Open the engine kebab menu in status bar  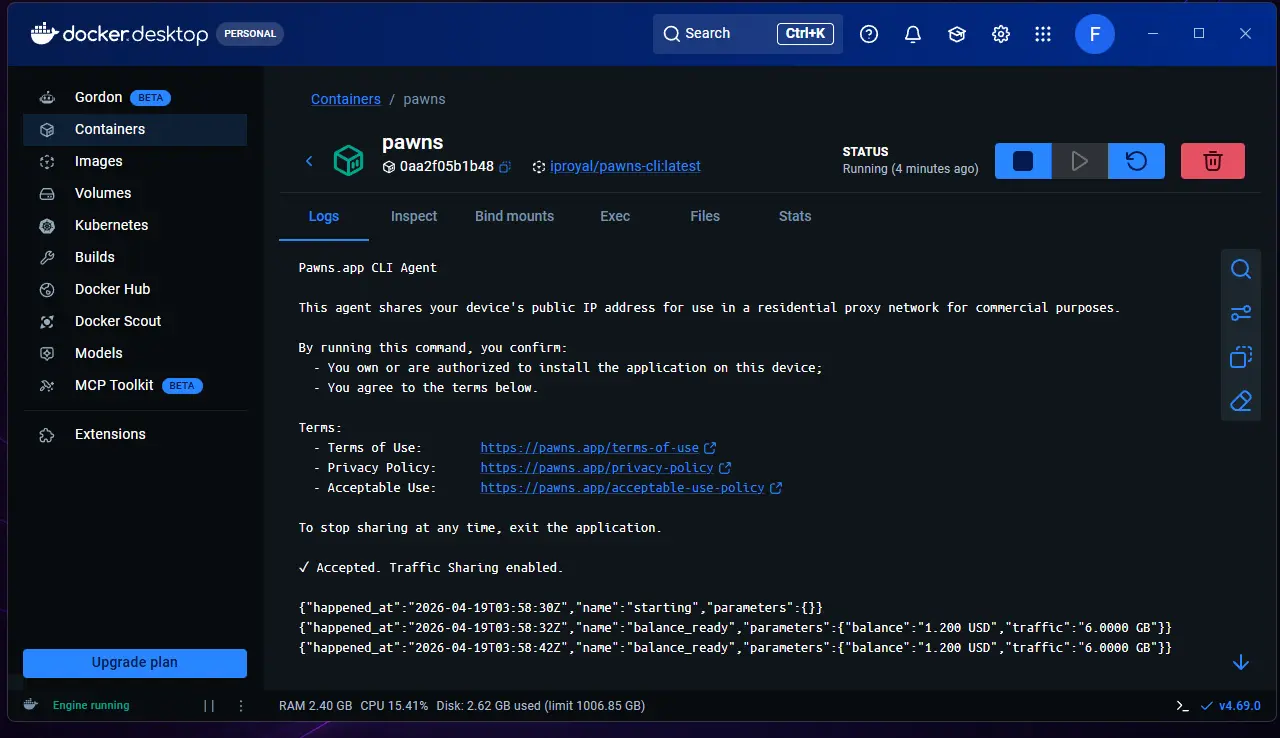click(241, 705)
